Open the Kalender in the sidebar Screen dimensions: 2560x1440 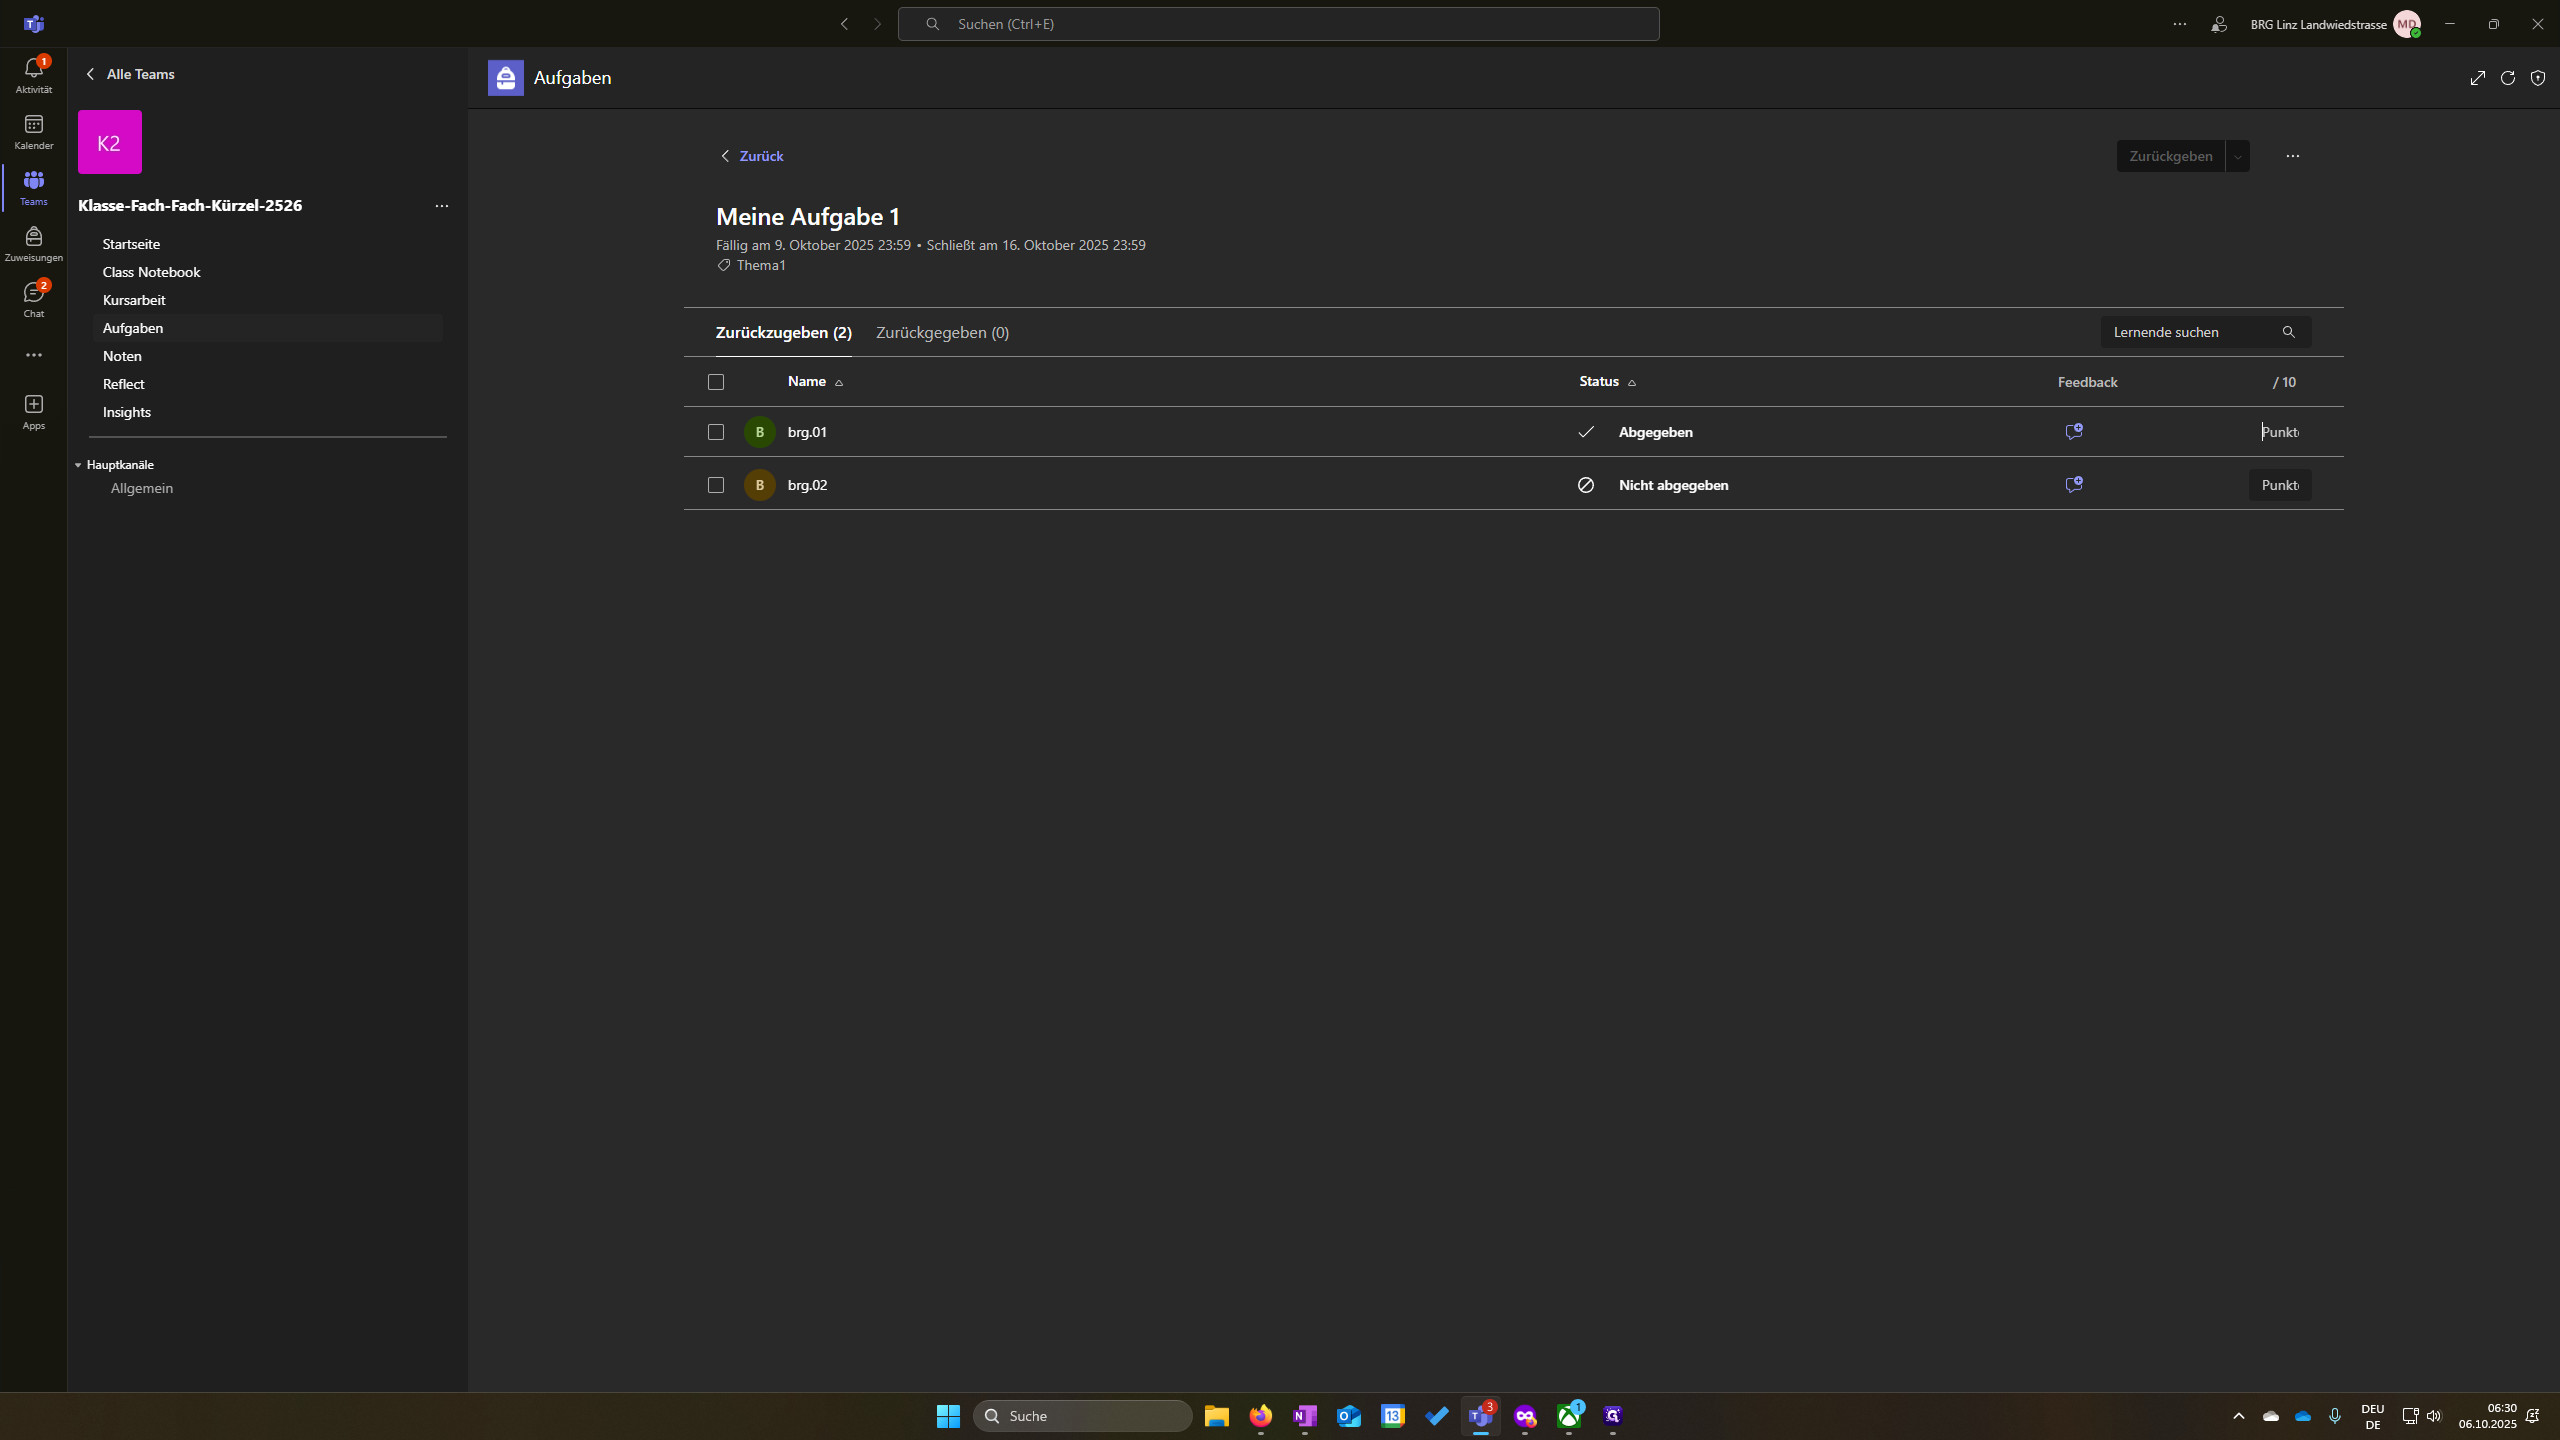(x=33, y=131)
